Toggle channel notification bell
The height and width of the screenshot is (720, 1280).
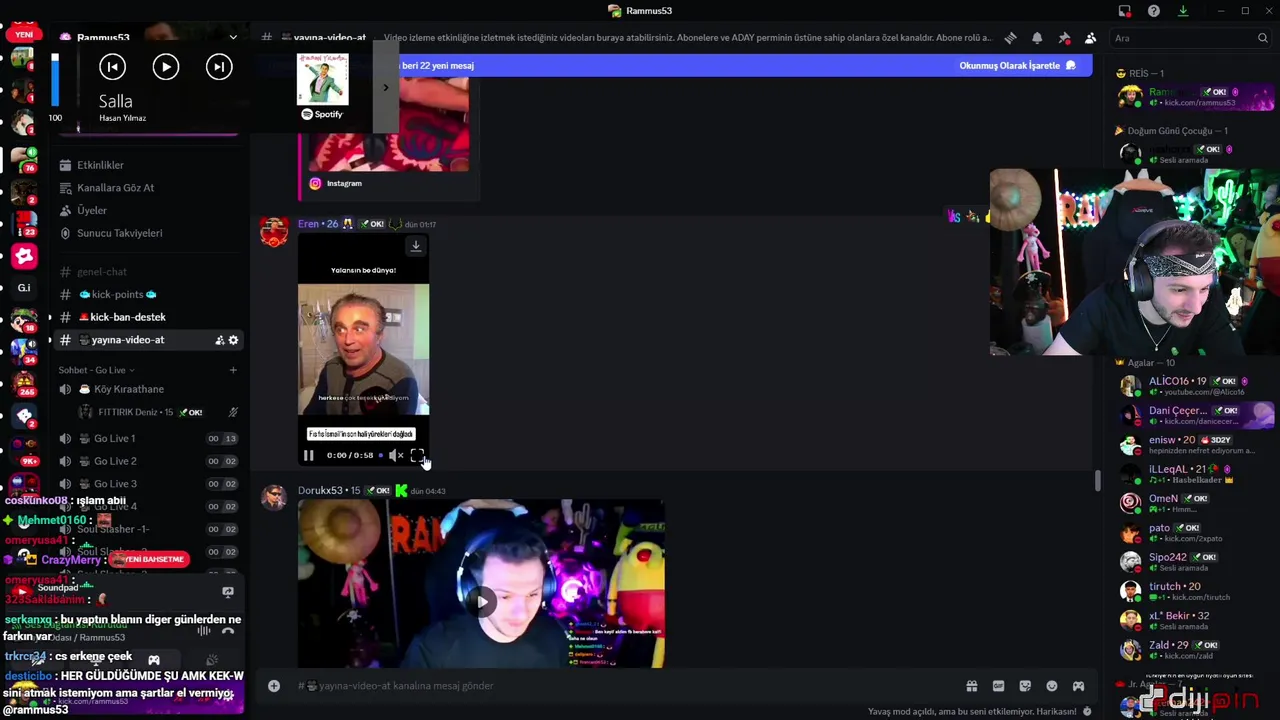(x=1037, y=38)
